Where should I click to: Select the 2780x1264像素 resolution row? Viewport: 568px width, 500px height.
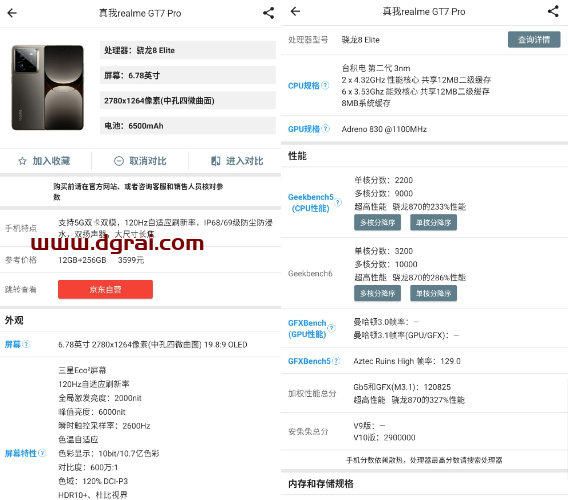pos(188,100)
